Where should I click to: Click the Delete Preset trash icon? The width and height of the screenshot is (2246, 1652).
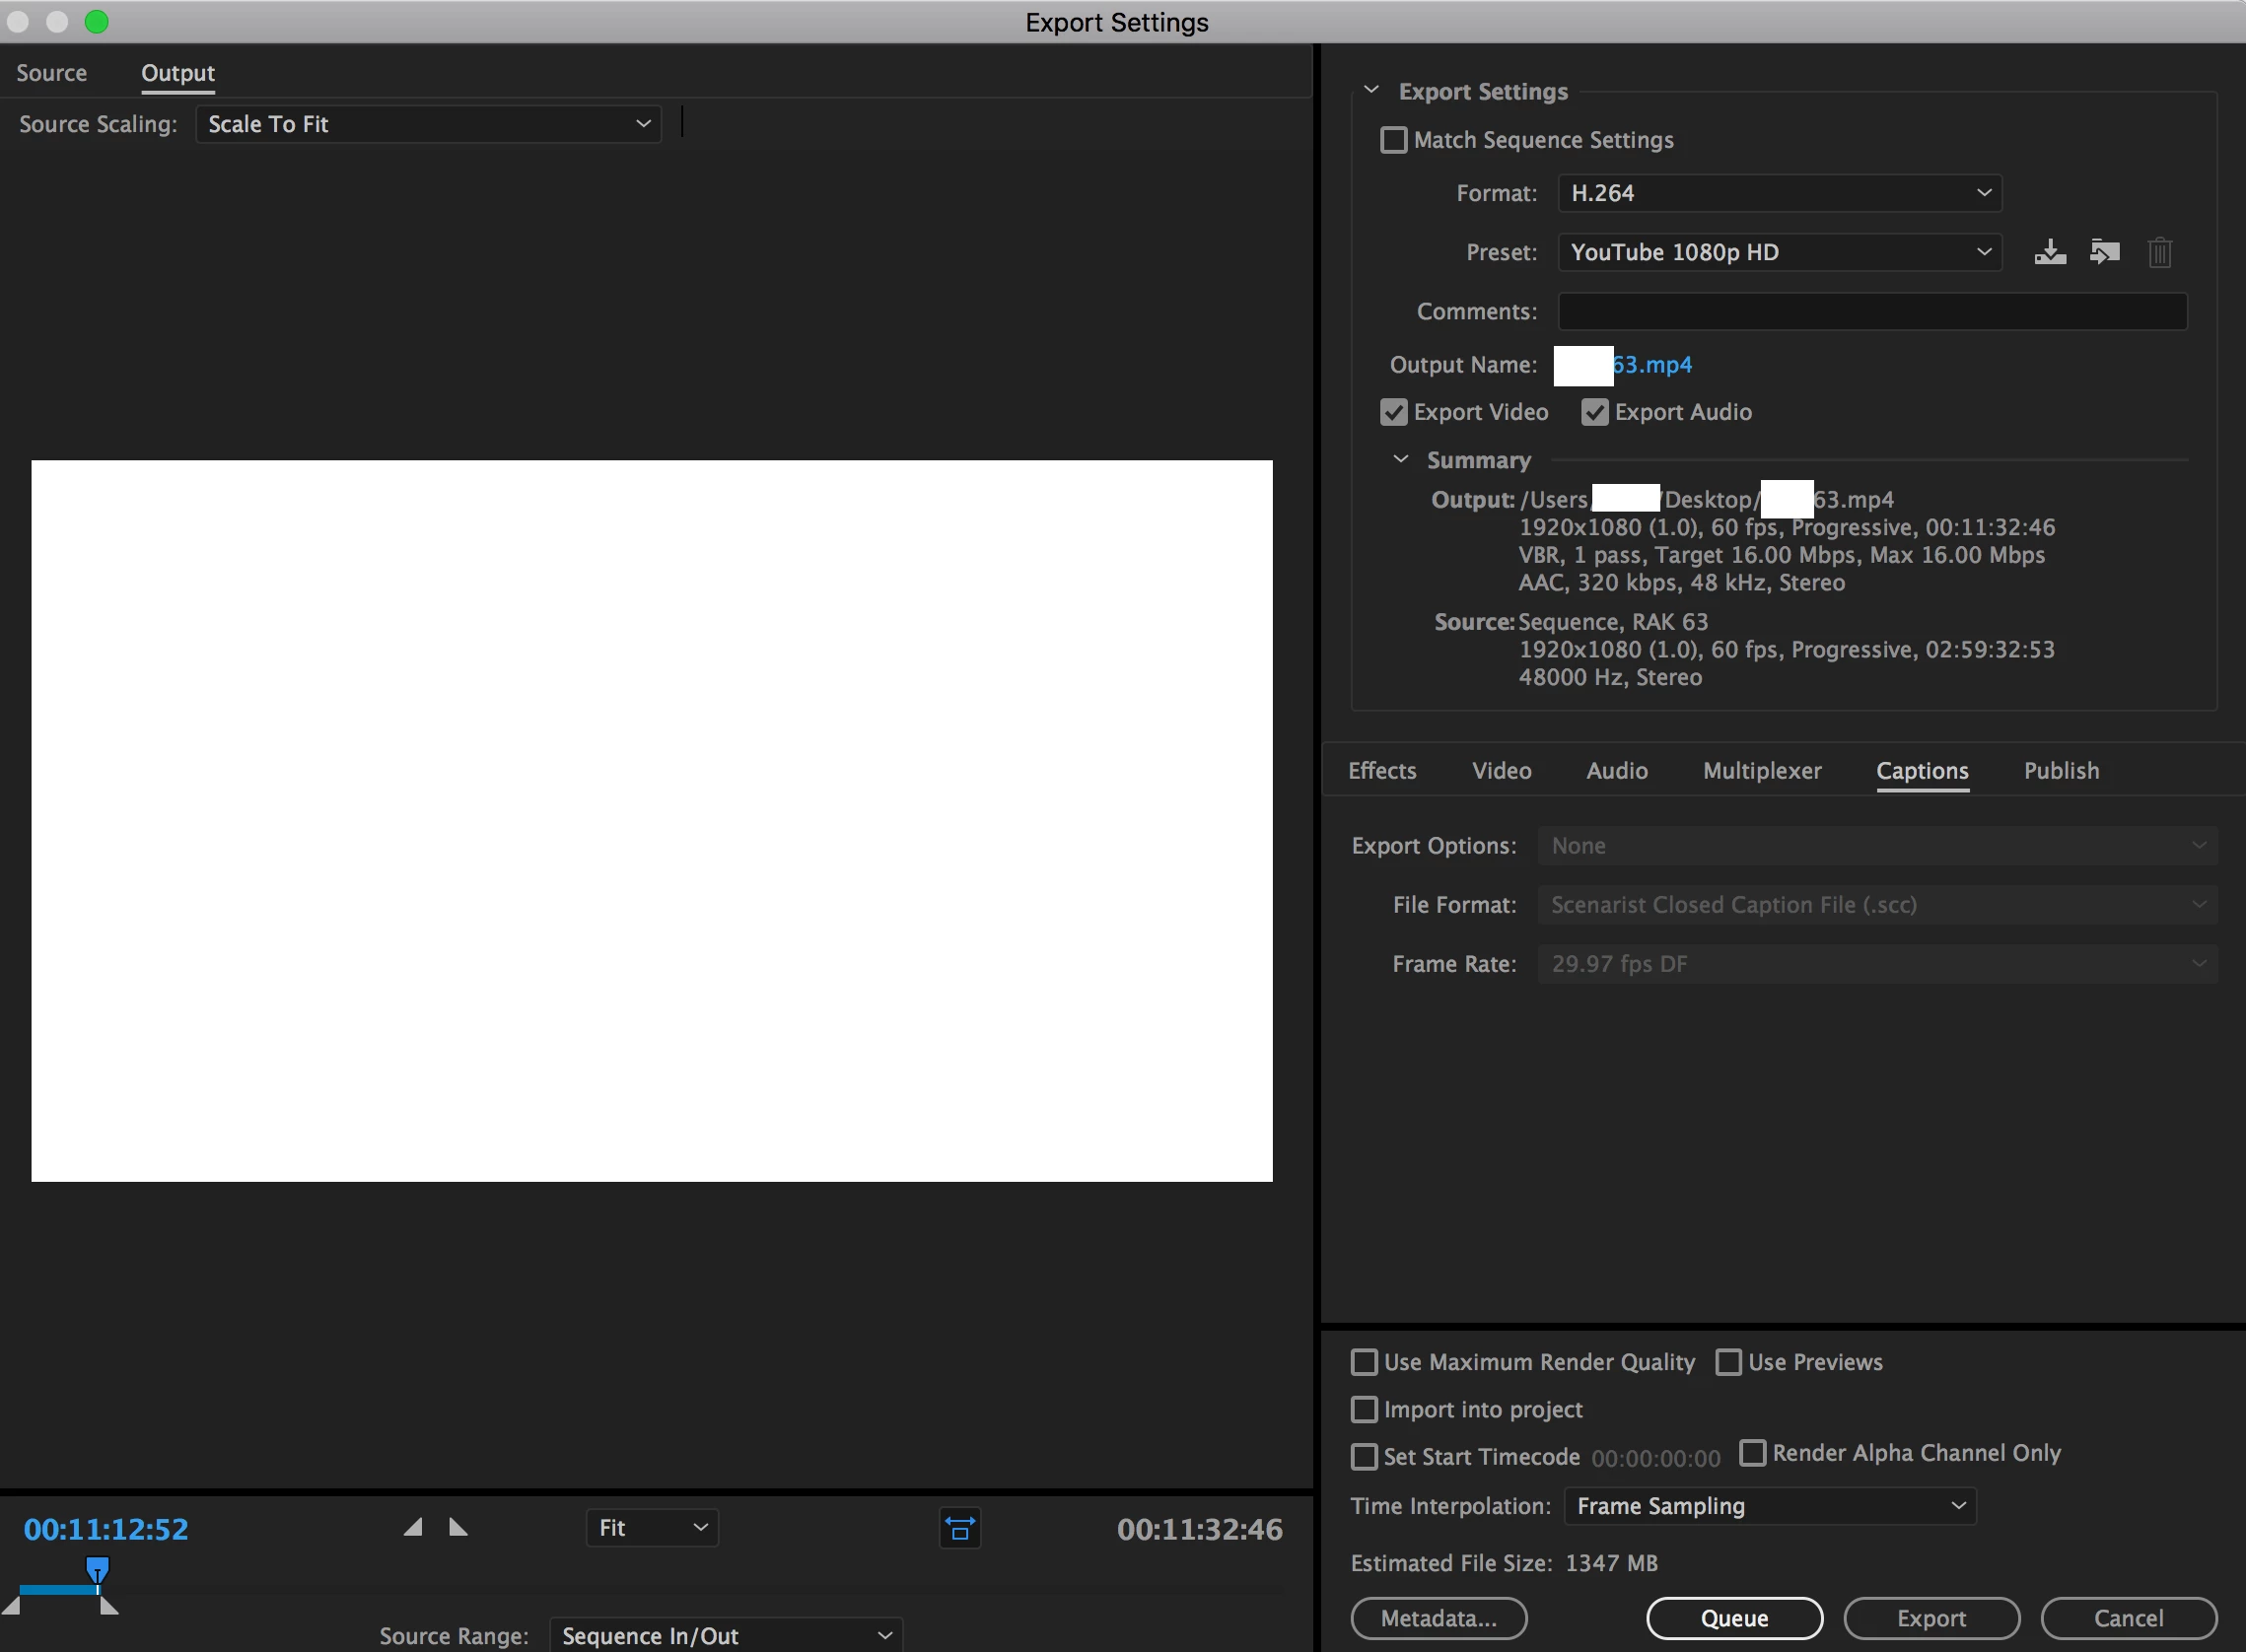click(x=2159, y=252)
